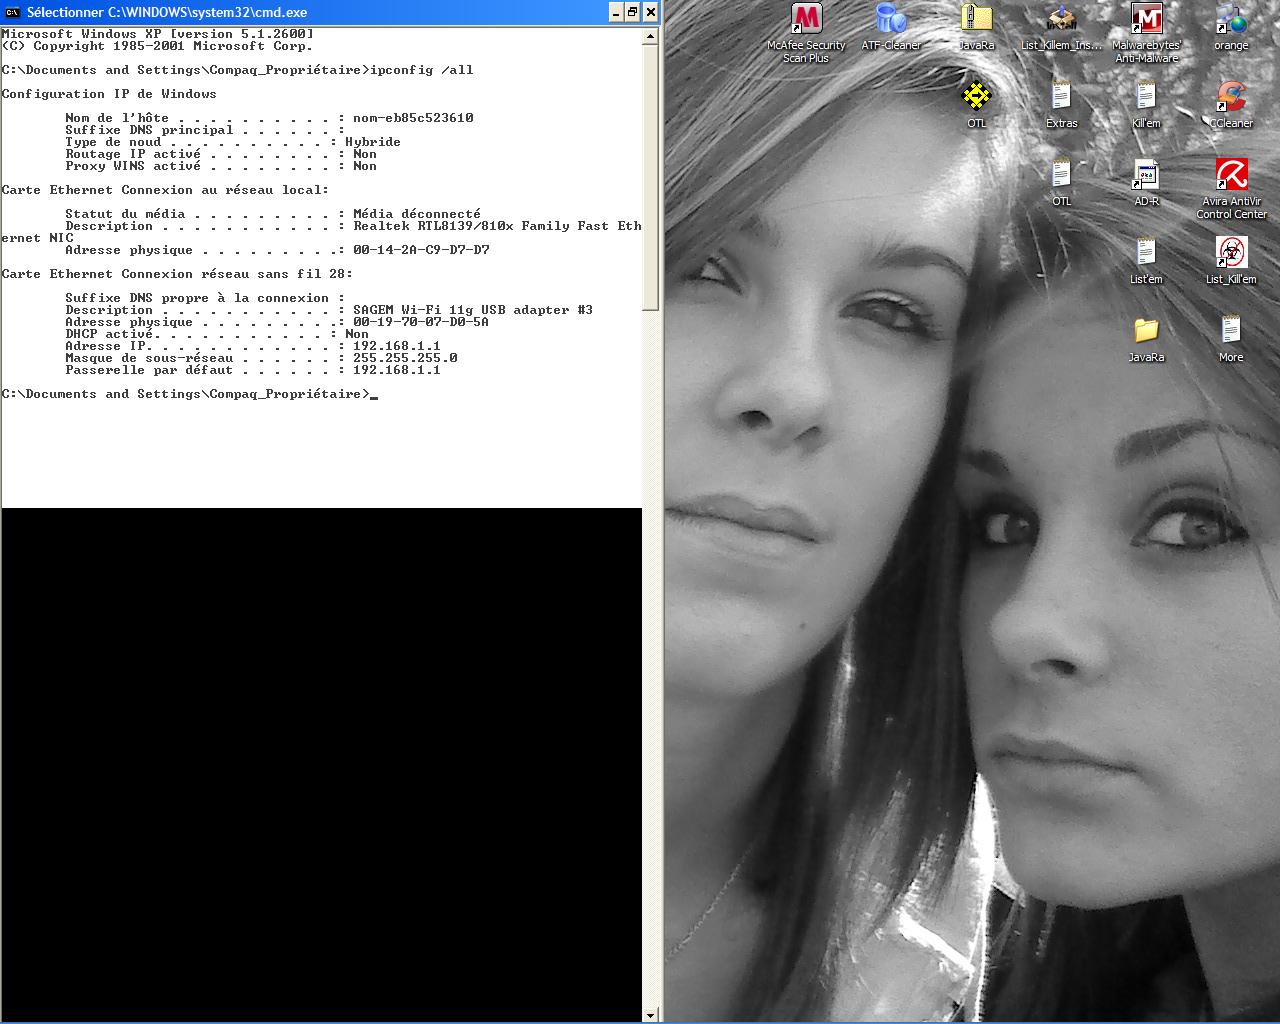Viewport: 1280px width, 1024px height.
Task: Click the 'Microsoft Windows XP [version 5.1.2600]' line
Action: pyautogui.click(x=157, y=34)
